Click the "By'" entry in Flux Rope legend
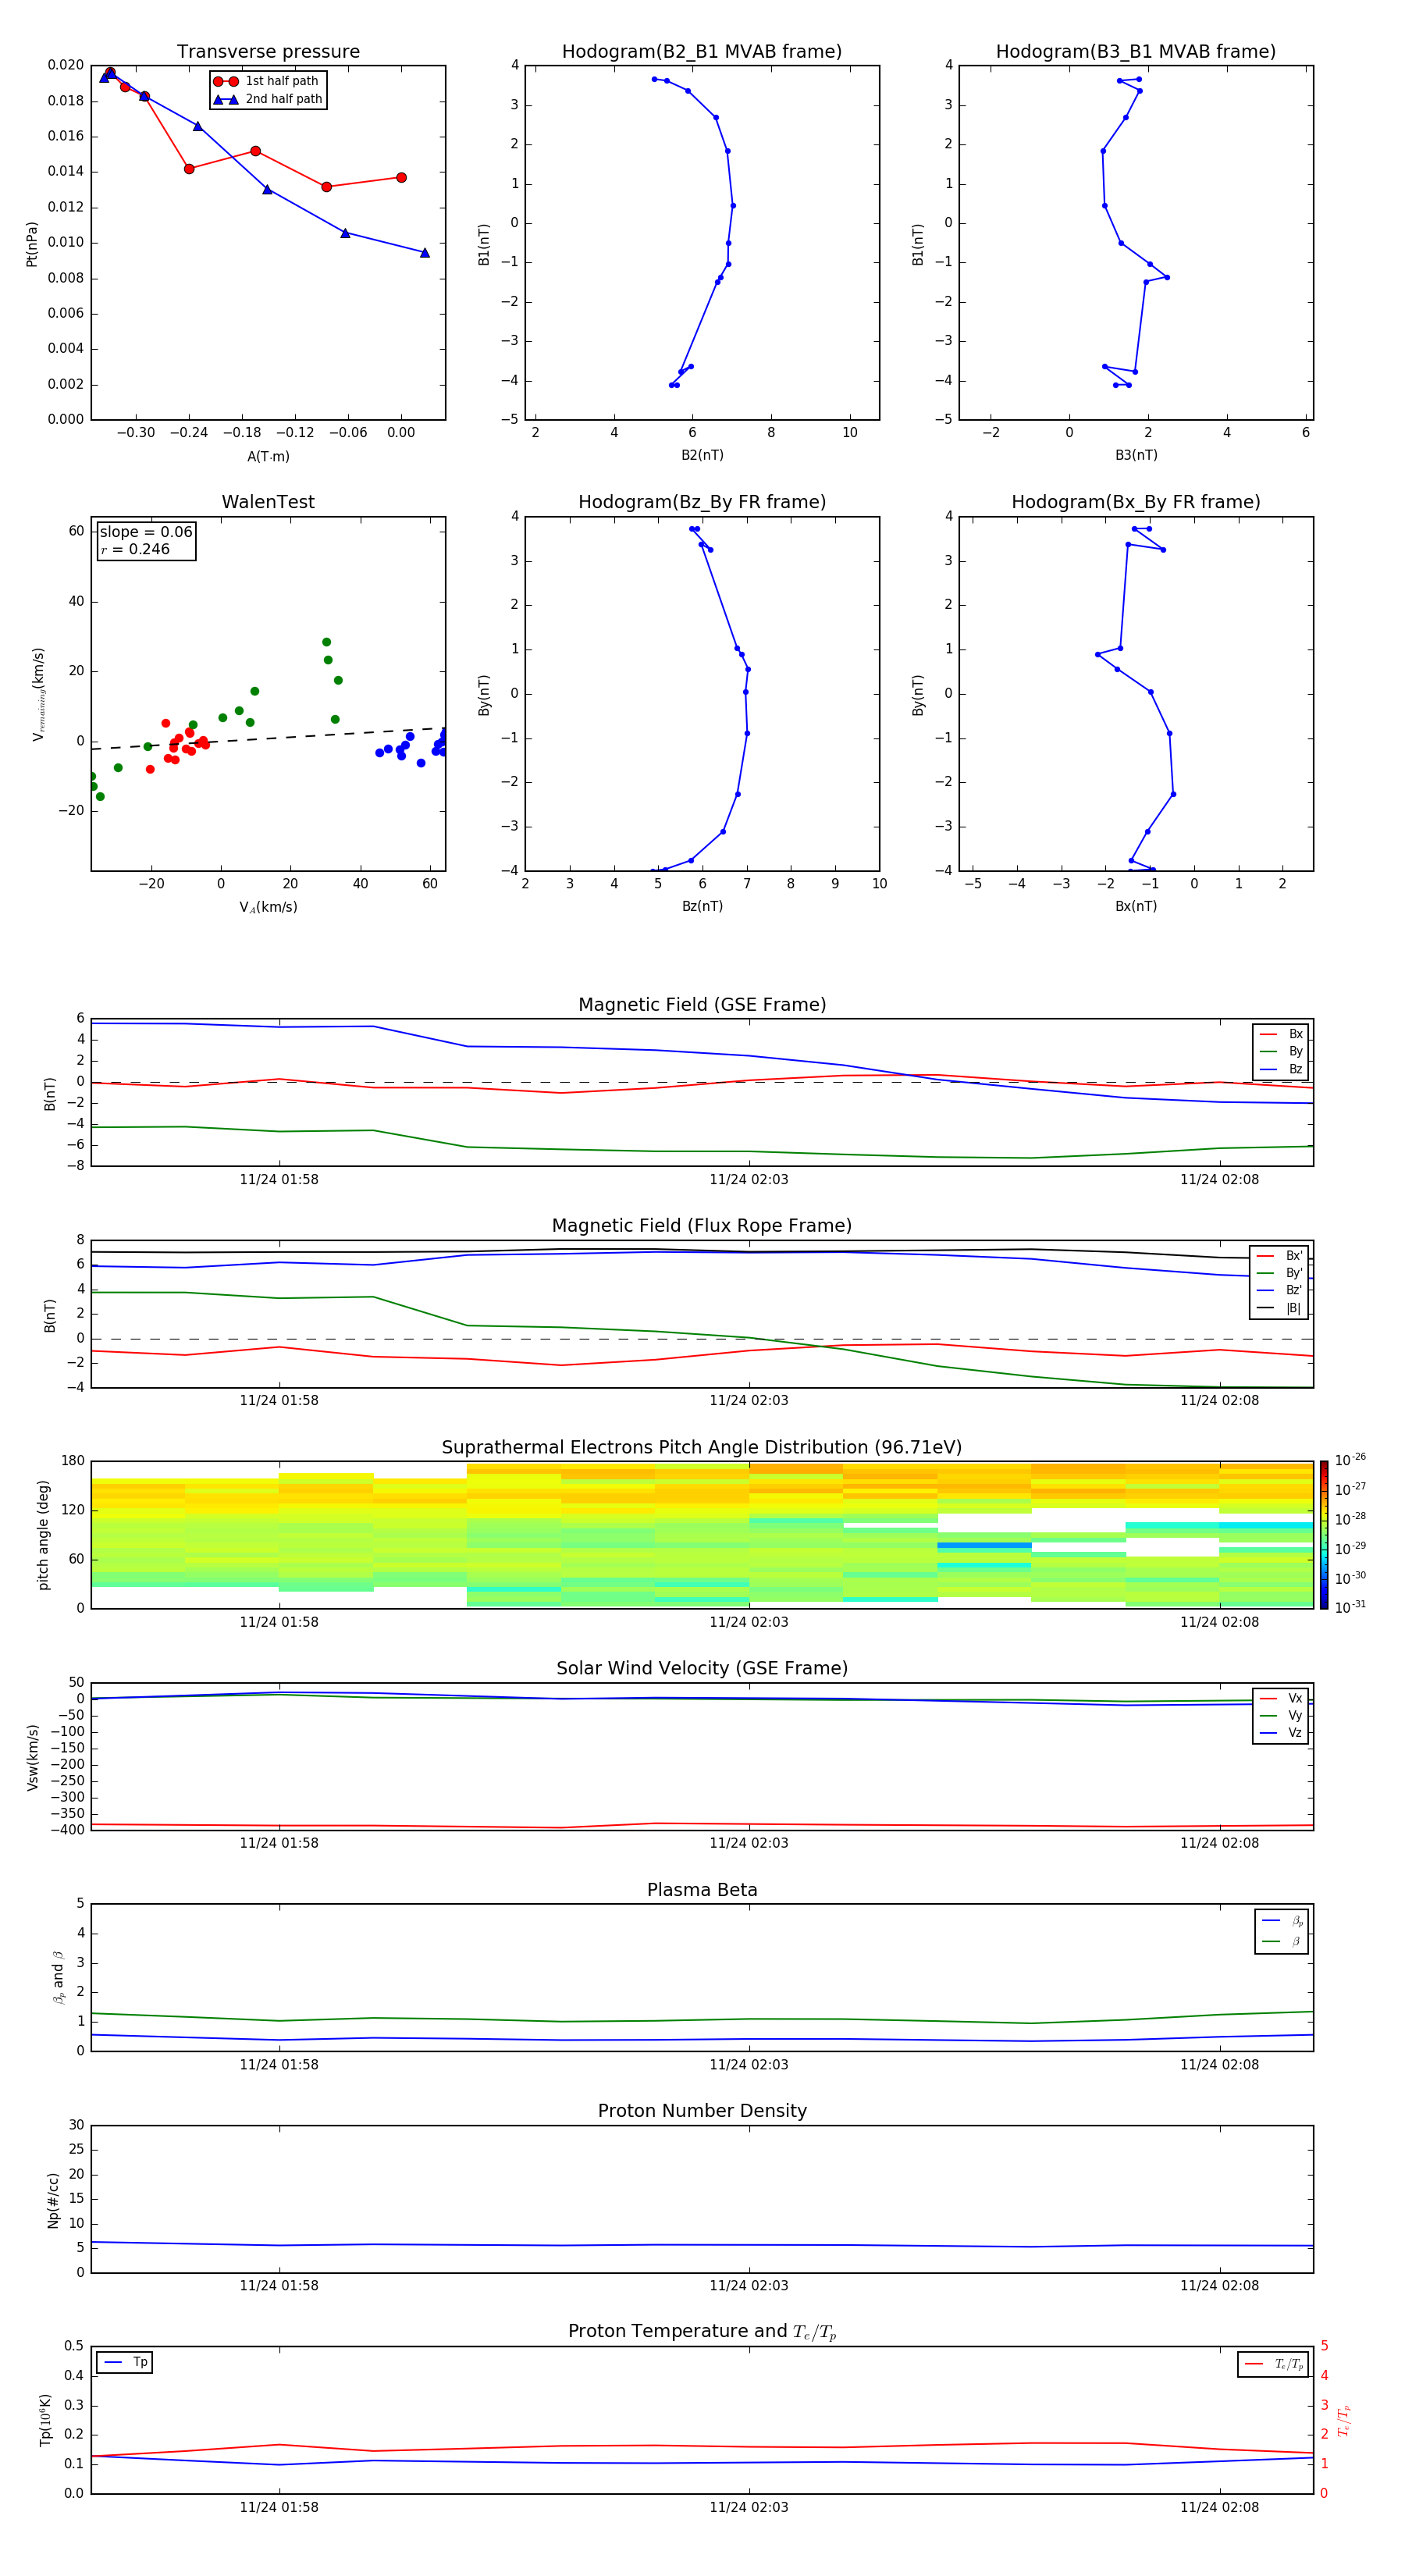 [1280, 1273]
